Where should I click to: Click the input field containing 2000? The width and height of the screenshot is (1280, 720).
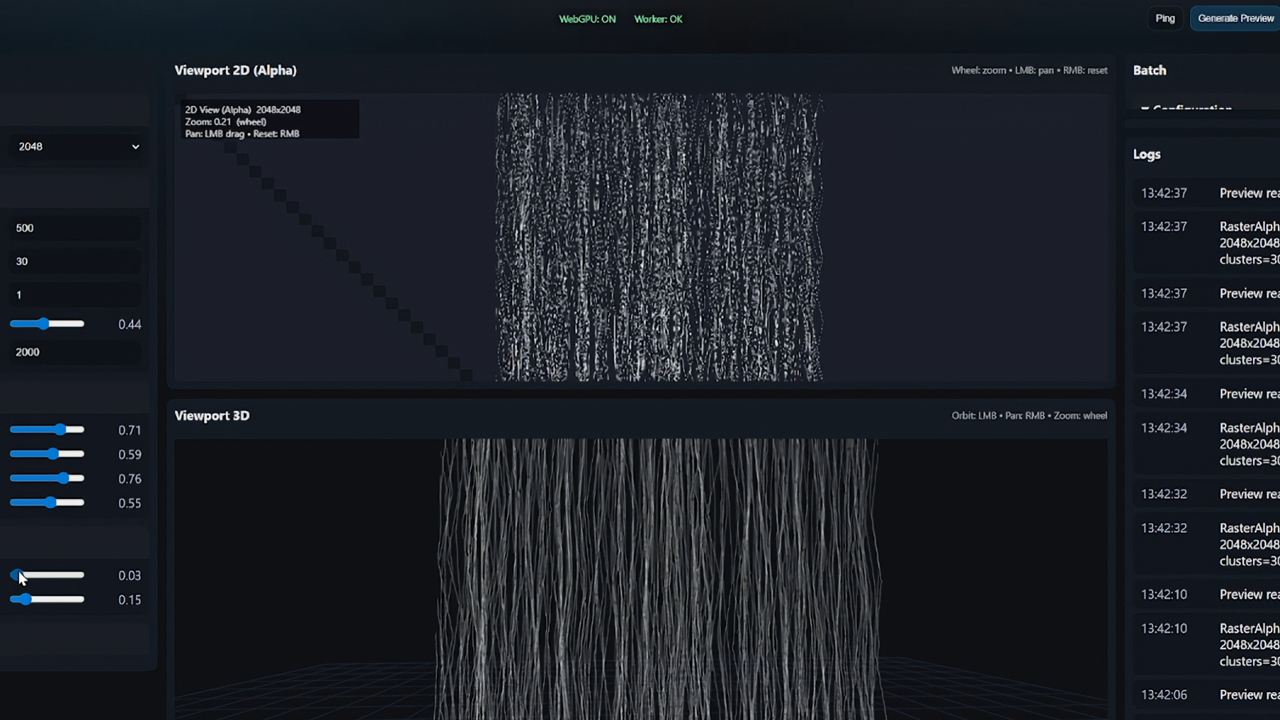coord(75,352)
